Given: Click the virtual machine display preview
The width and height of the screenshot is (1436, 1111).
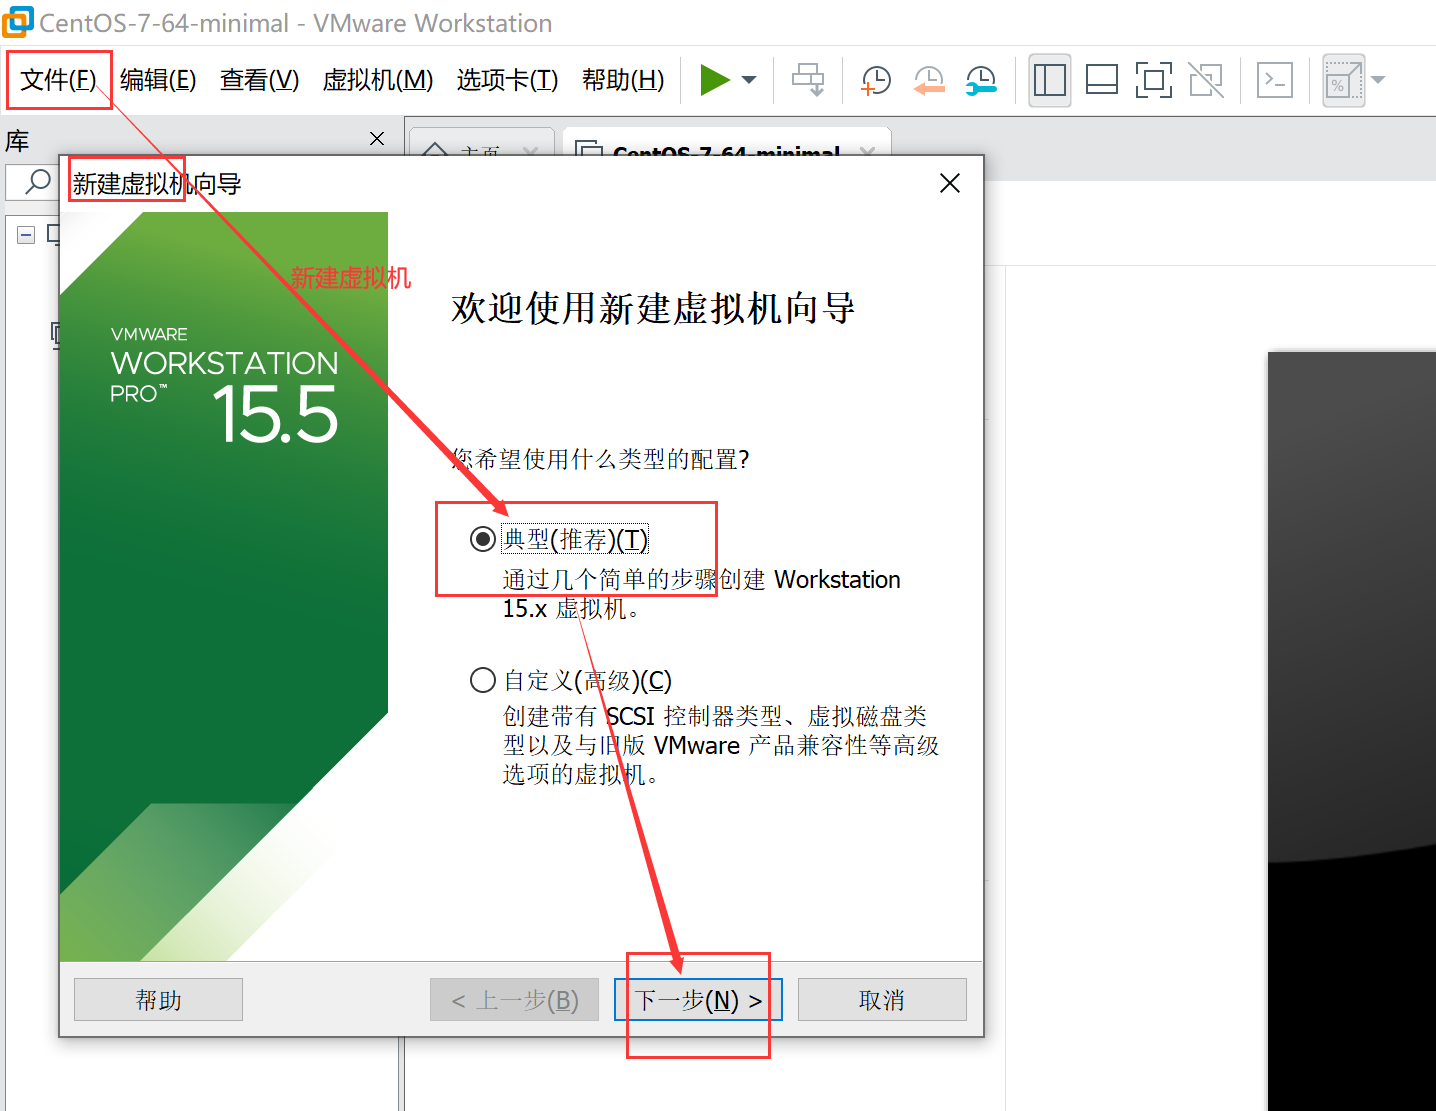Looking at the screenshot, I should coord(1352,730).
